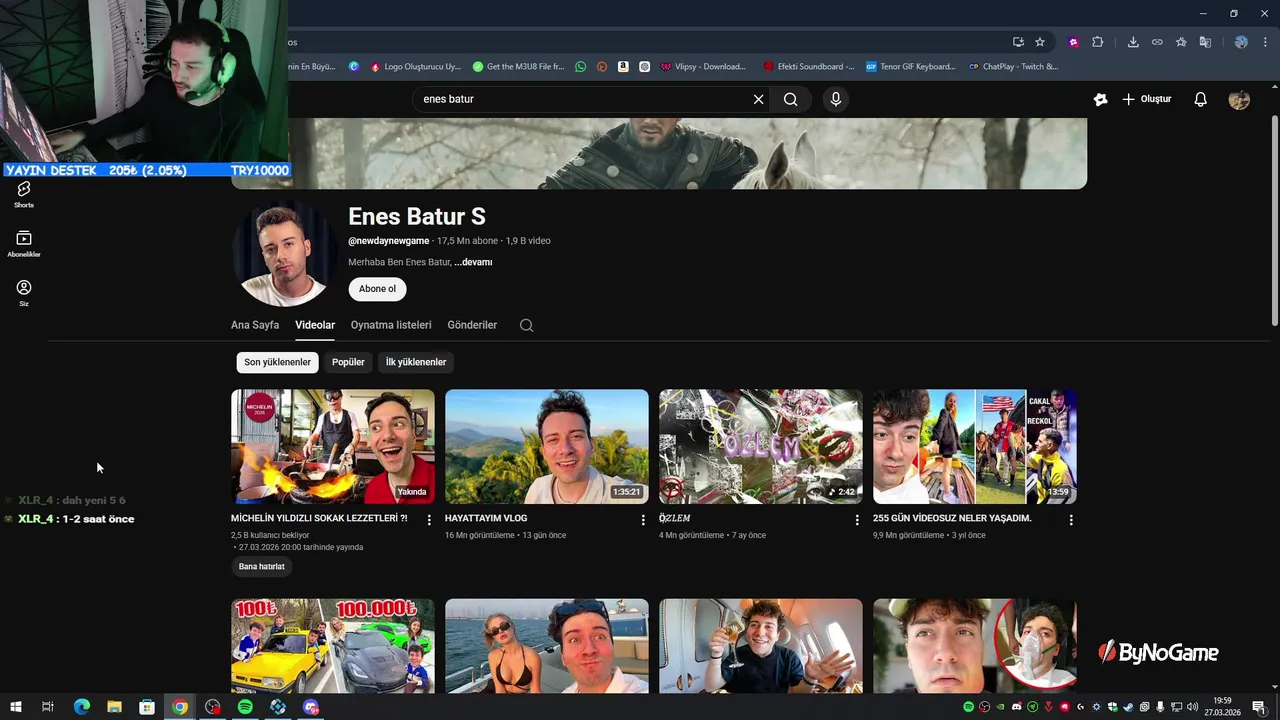The width and height of the screenshot is (1280, 720).
Task: Open Discord icon in system tray
Action: [x=1017, y=707]
